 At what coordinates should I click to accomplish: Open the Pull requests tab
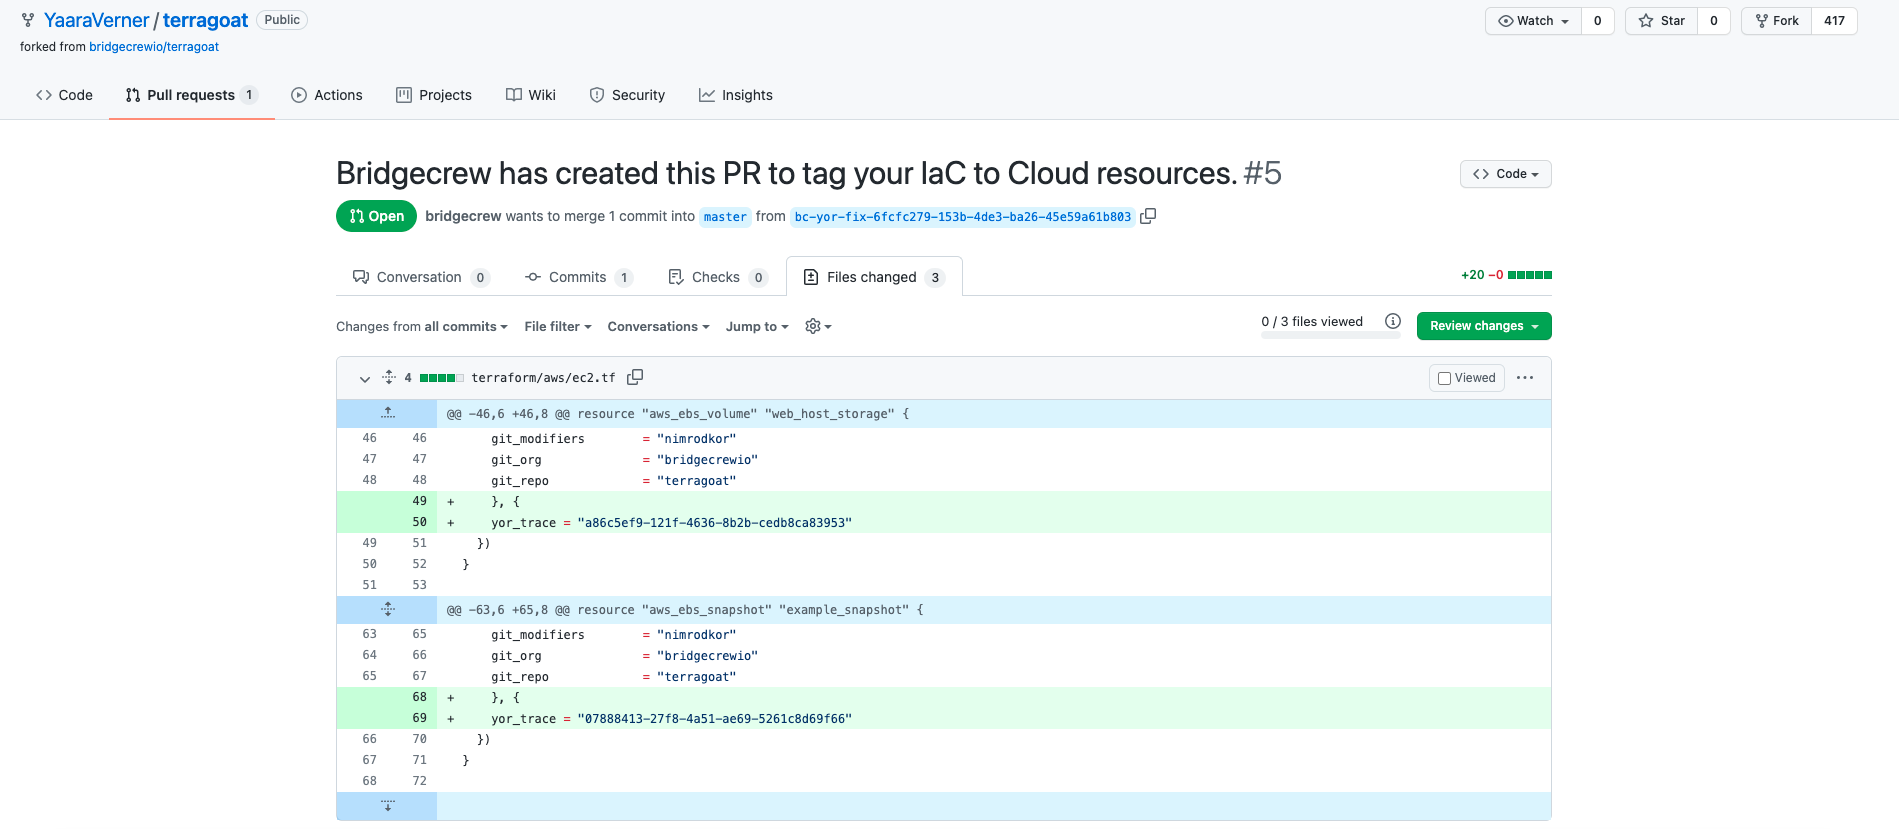tap(192, 95)
